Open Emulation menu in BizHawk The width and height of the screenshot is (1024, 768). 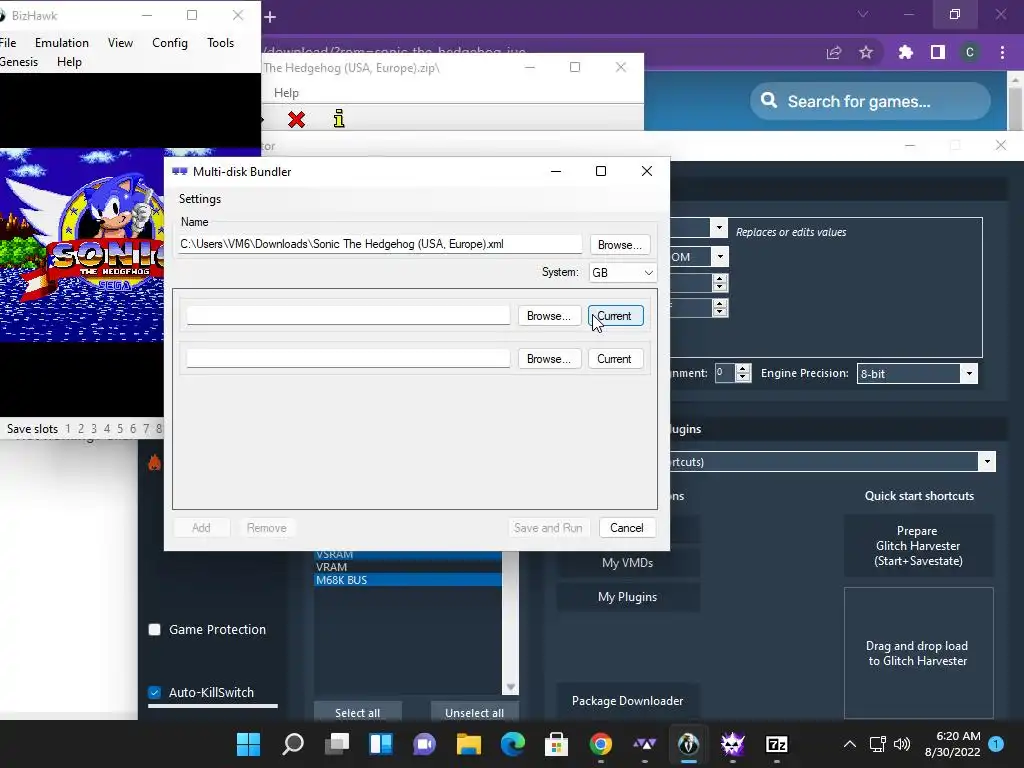click(x=62, y=42)
